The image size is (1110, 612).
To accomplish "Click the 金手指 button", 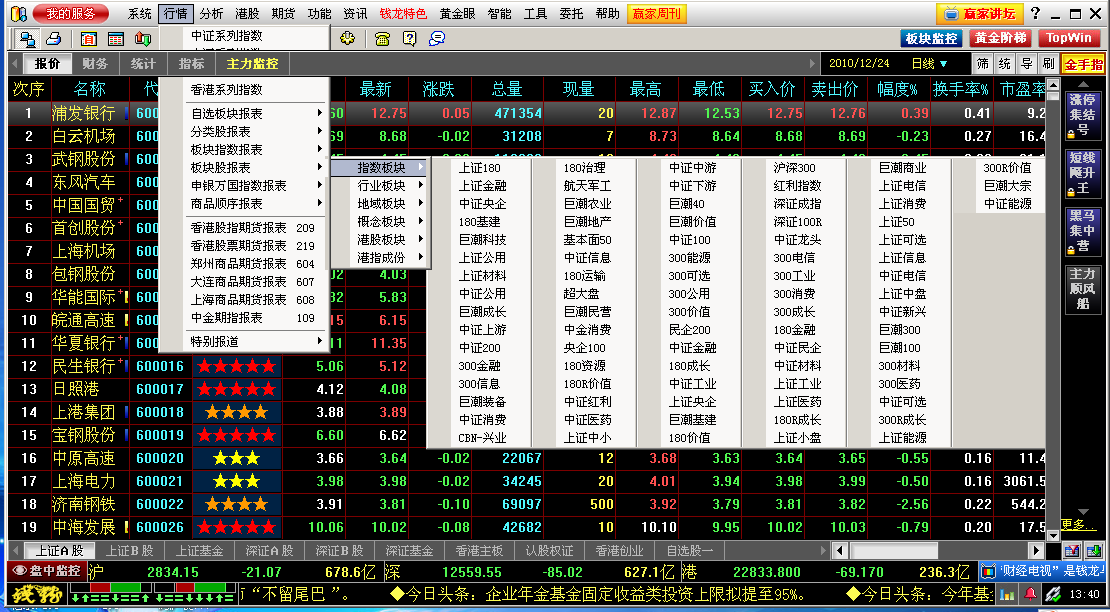I will (x=1083, y=64).
